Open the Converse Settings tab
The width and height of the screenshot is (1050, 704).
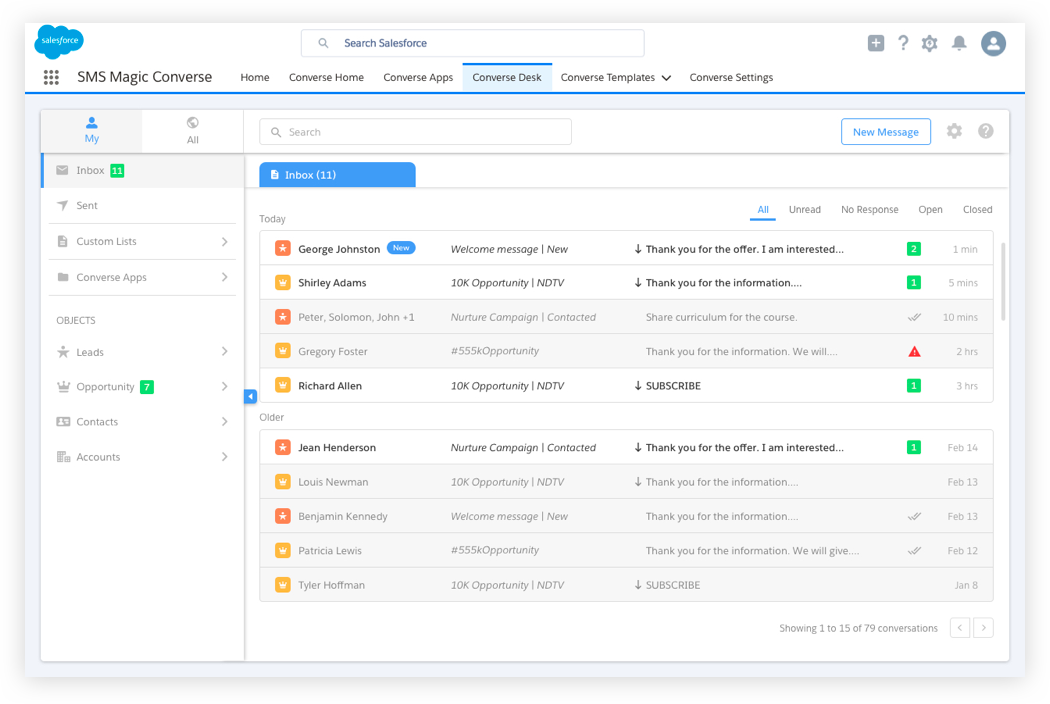click(x=731, y=77)
